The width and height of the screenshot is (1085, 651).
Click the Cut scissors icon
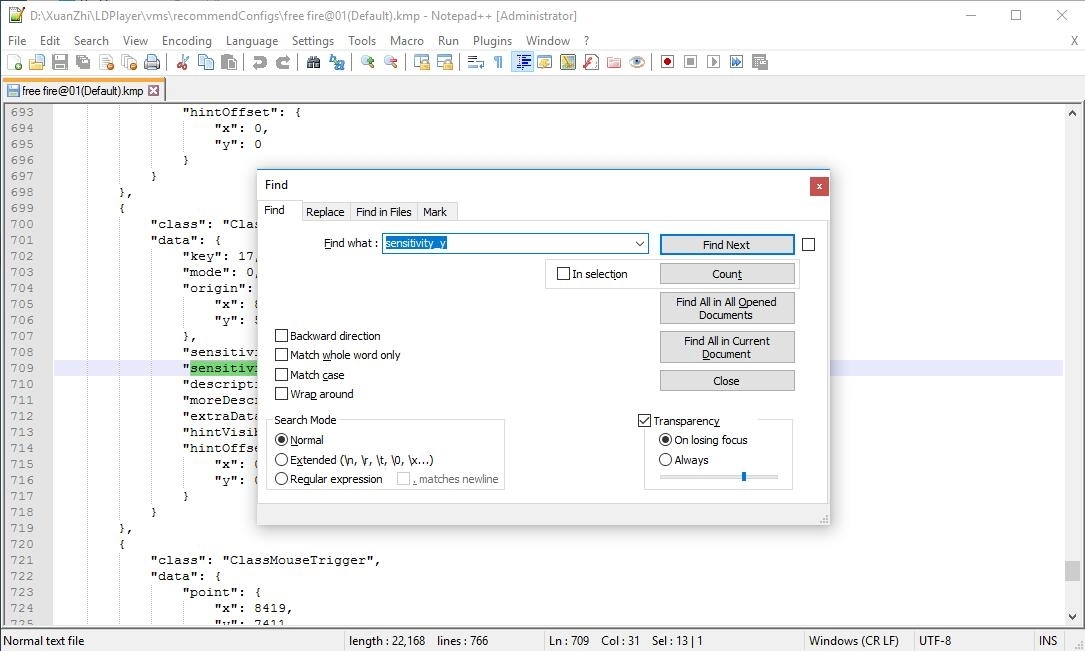(x=183, y=62)
